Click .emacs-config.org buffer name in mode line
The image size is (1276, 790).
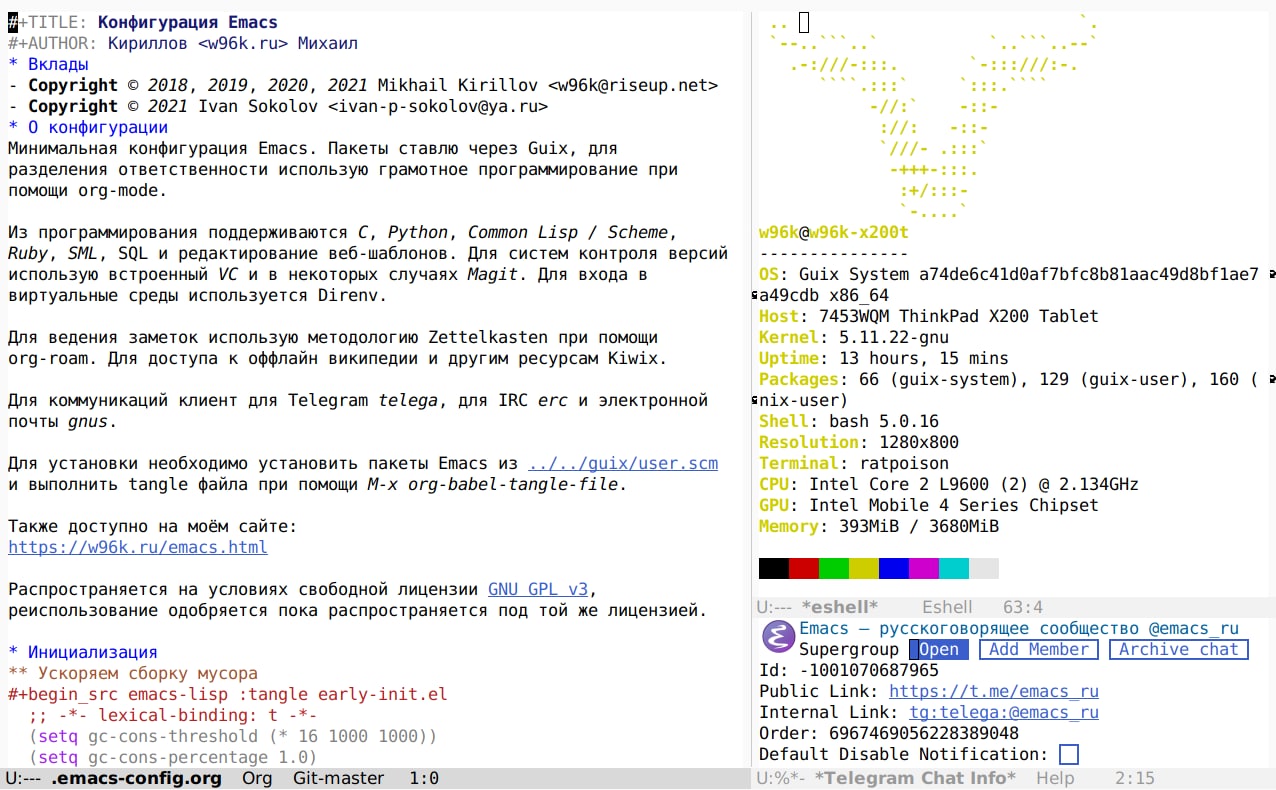(136, 778)
